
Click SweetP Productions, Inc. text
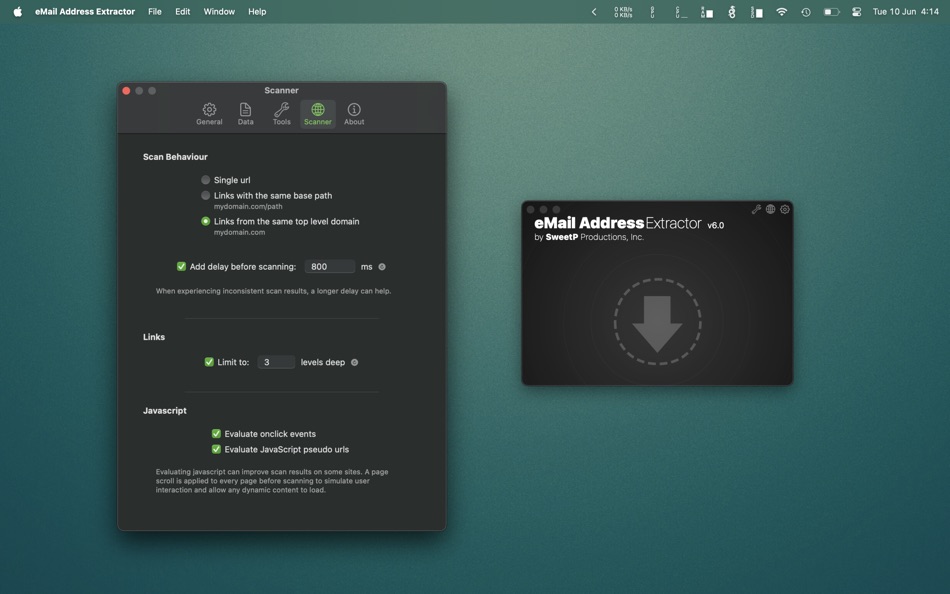pyautogui.click(x=594, y=237)
